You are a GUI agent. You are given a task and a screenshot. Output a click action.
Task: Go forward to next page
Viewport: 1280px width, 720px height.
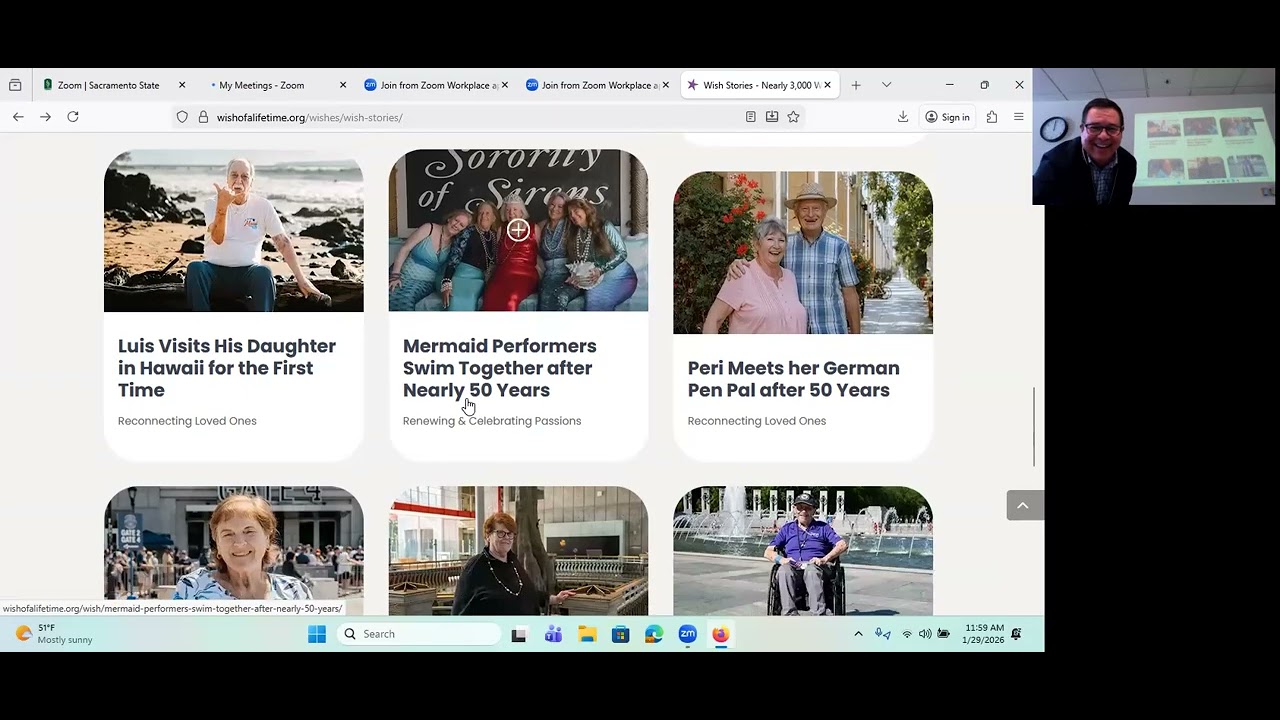click(x=45, y=117)
